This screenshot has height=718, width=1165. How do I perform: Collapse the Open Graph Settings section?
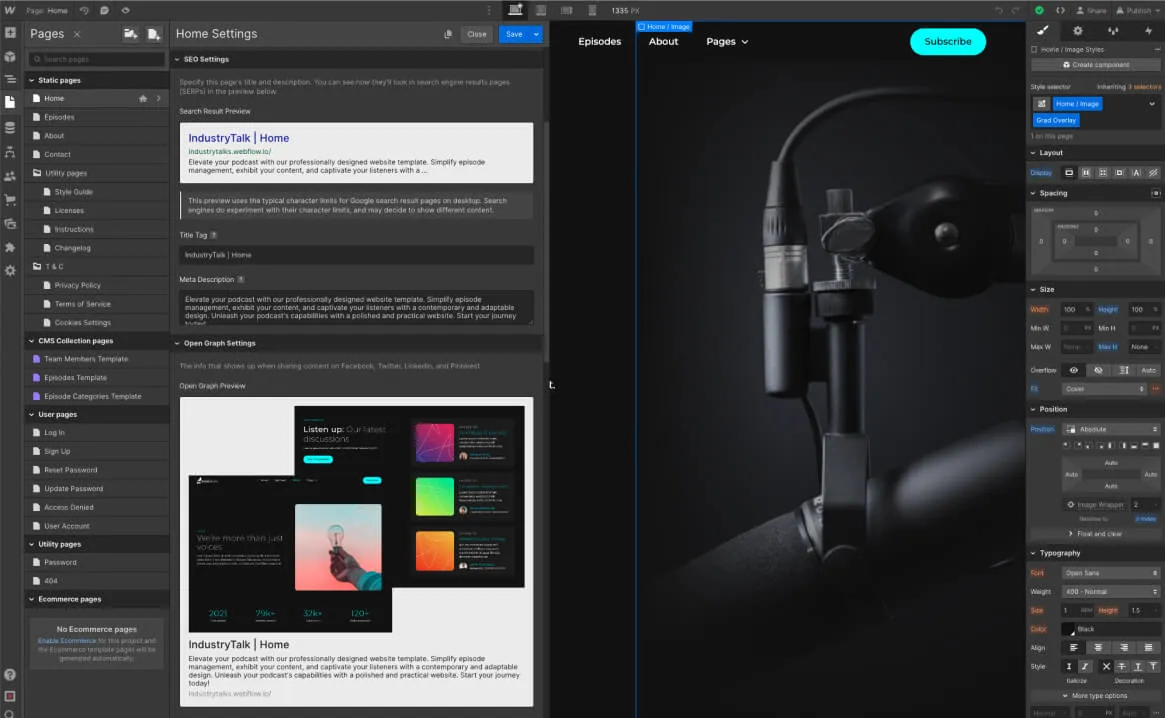click(177, 343)
